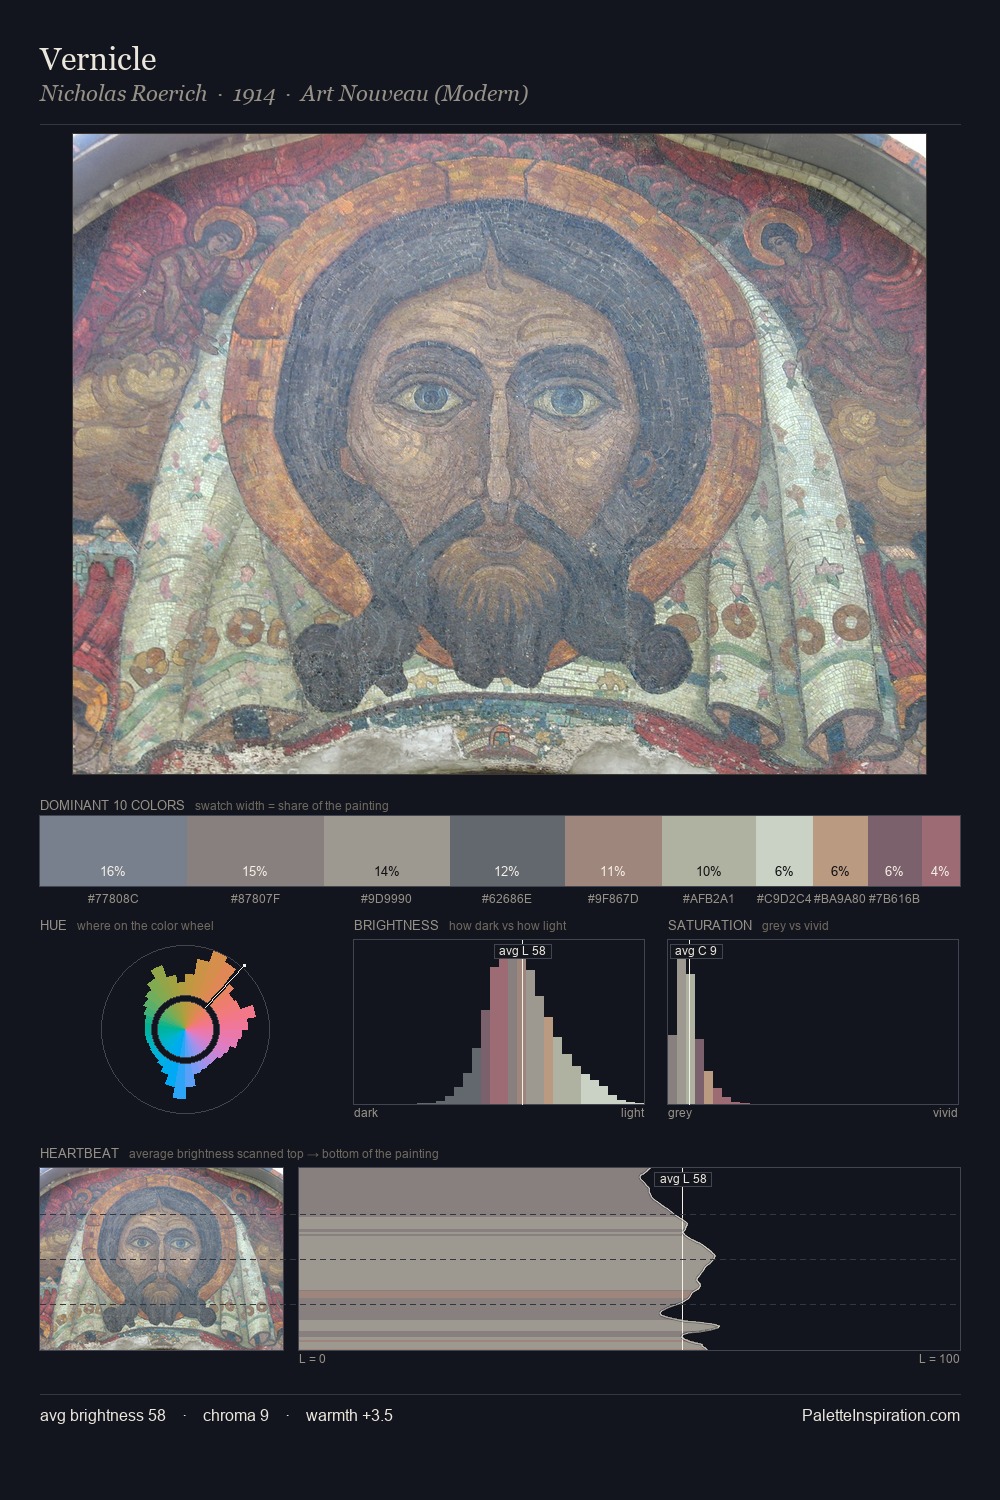Select the #C9D2C4 light swatch
Image resolution: width=1000 pixels, height=1500 pixels.
784,851
